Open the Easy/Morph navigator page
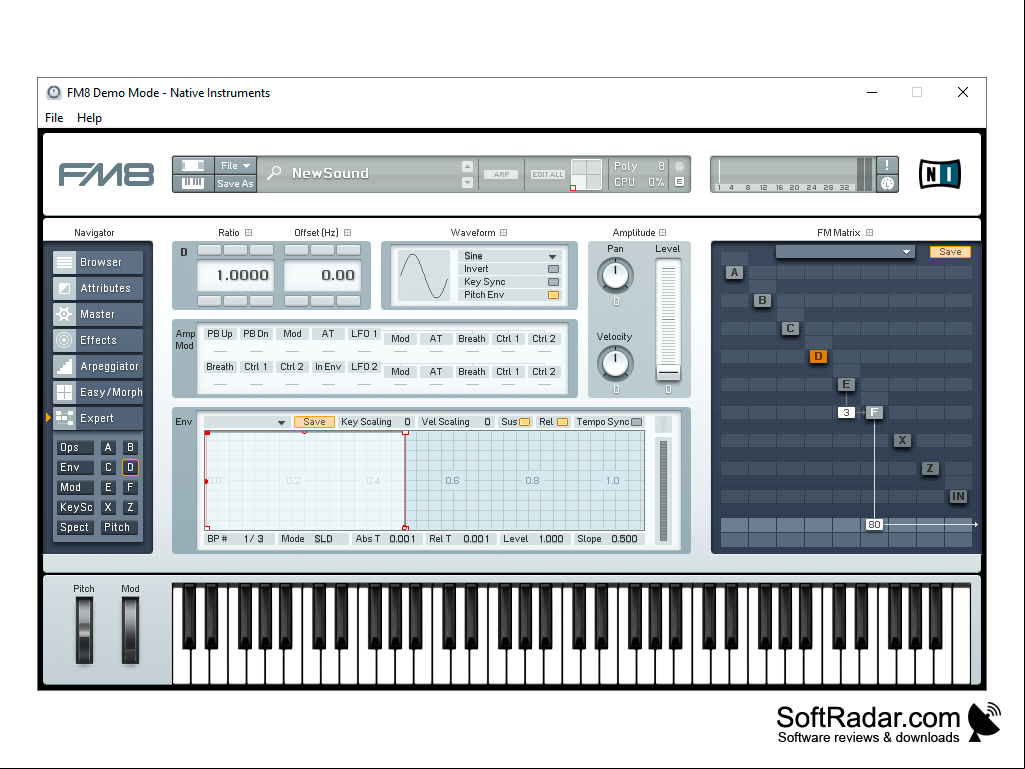This screenshot has width=1025, height=769. coord(97,392)
